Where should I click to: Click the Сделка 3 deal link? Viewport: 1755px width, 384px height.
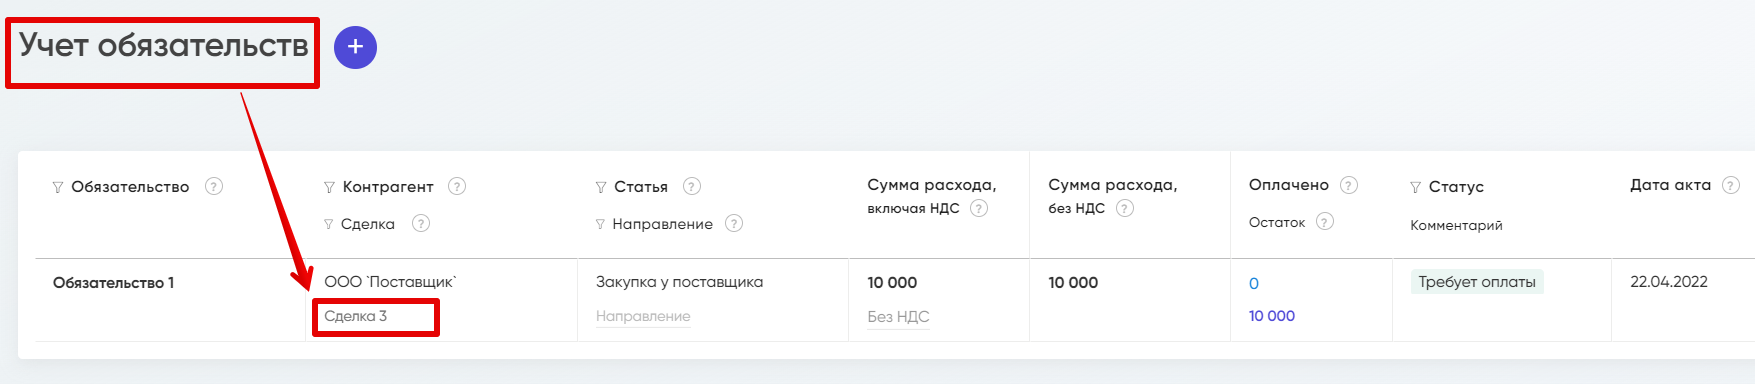[x=355, y=316]
